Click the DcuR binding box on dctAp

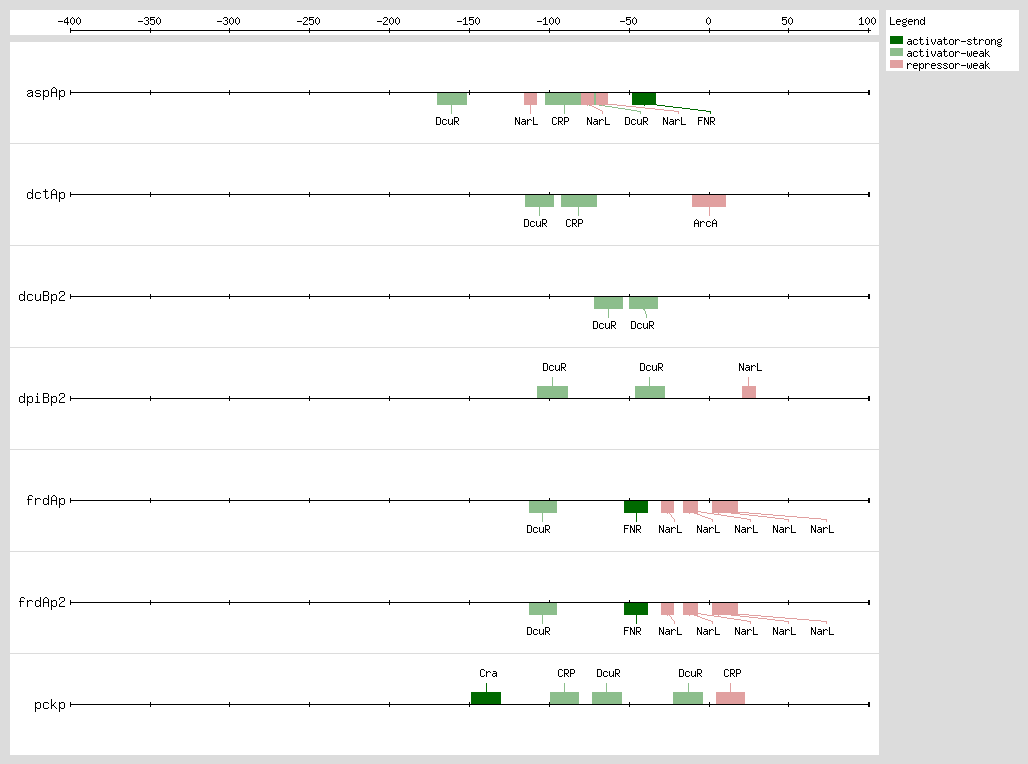(x=539, y=201)
